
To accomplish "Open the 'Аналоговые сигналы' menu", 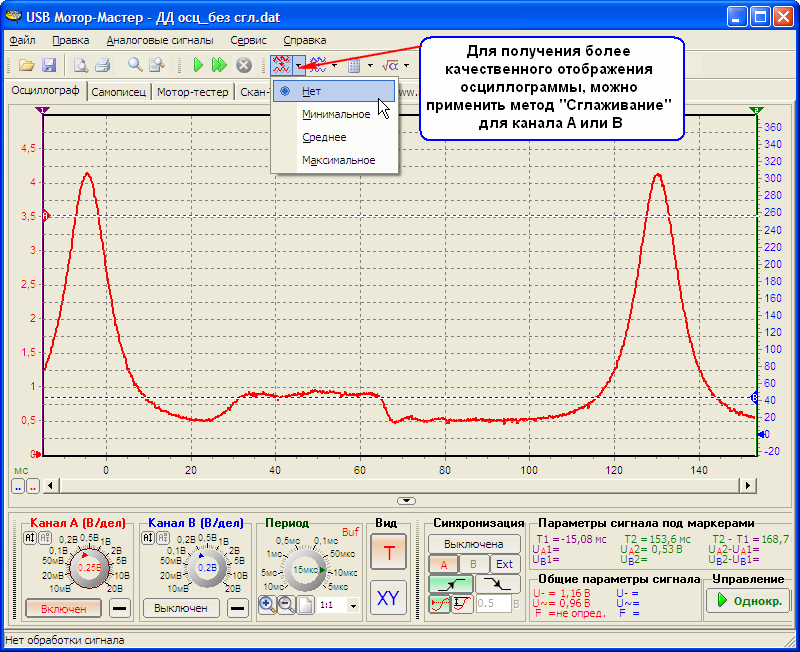I will point(160,41).
